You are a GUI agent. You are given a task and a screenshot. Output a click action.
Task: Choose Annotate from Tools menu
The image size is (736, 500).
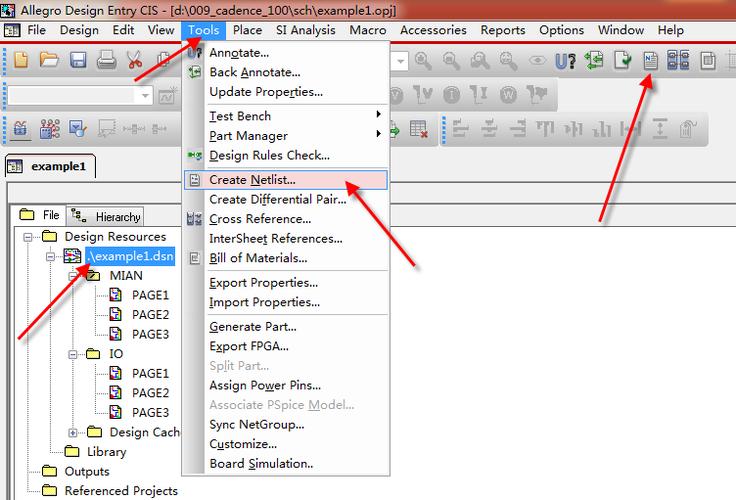pos(286,53)
